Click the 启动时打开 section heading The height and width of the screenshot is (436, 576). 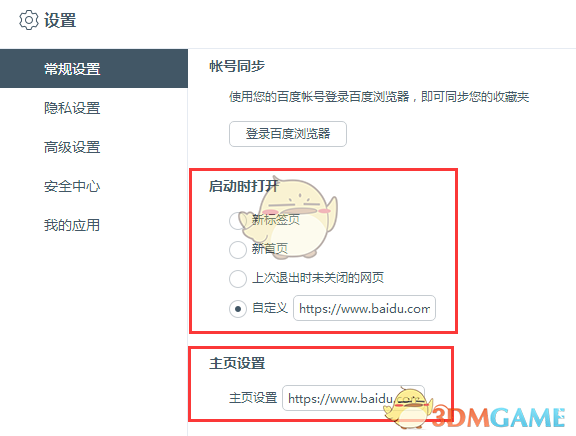tap(244, 186)
